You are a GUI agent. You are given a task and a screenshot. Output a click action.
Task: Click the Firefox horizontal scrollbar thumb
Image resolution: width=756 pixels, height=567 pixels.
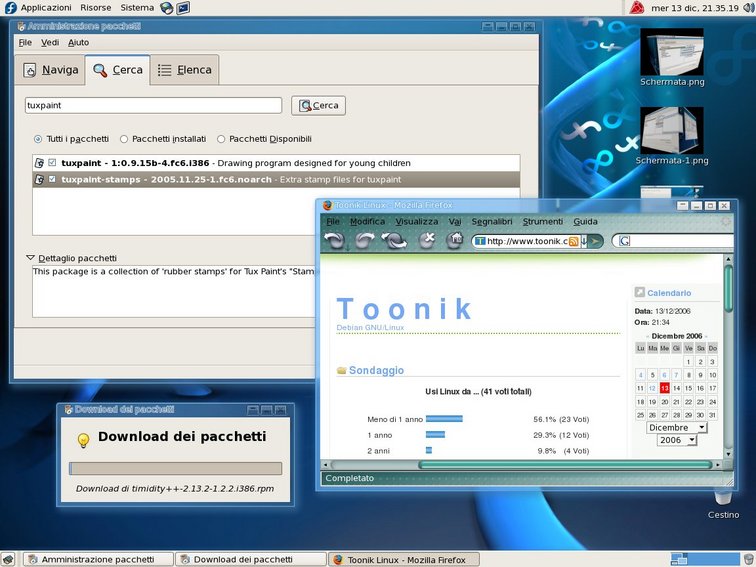tap(565, 465)
